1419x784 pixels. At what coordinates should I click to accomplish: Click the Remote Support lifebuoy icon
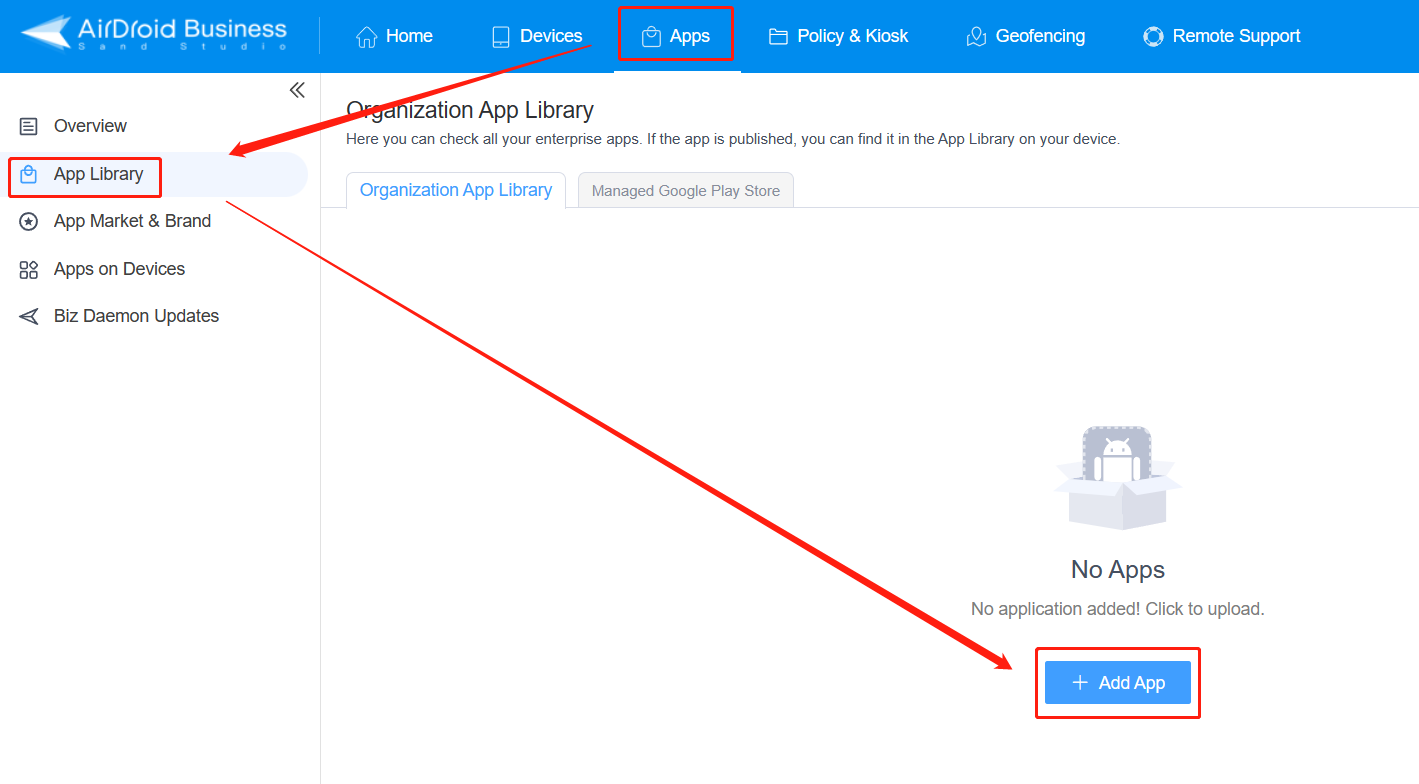pyautogui.click(x=1153, y=37)
